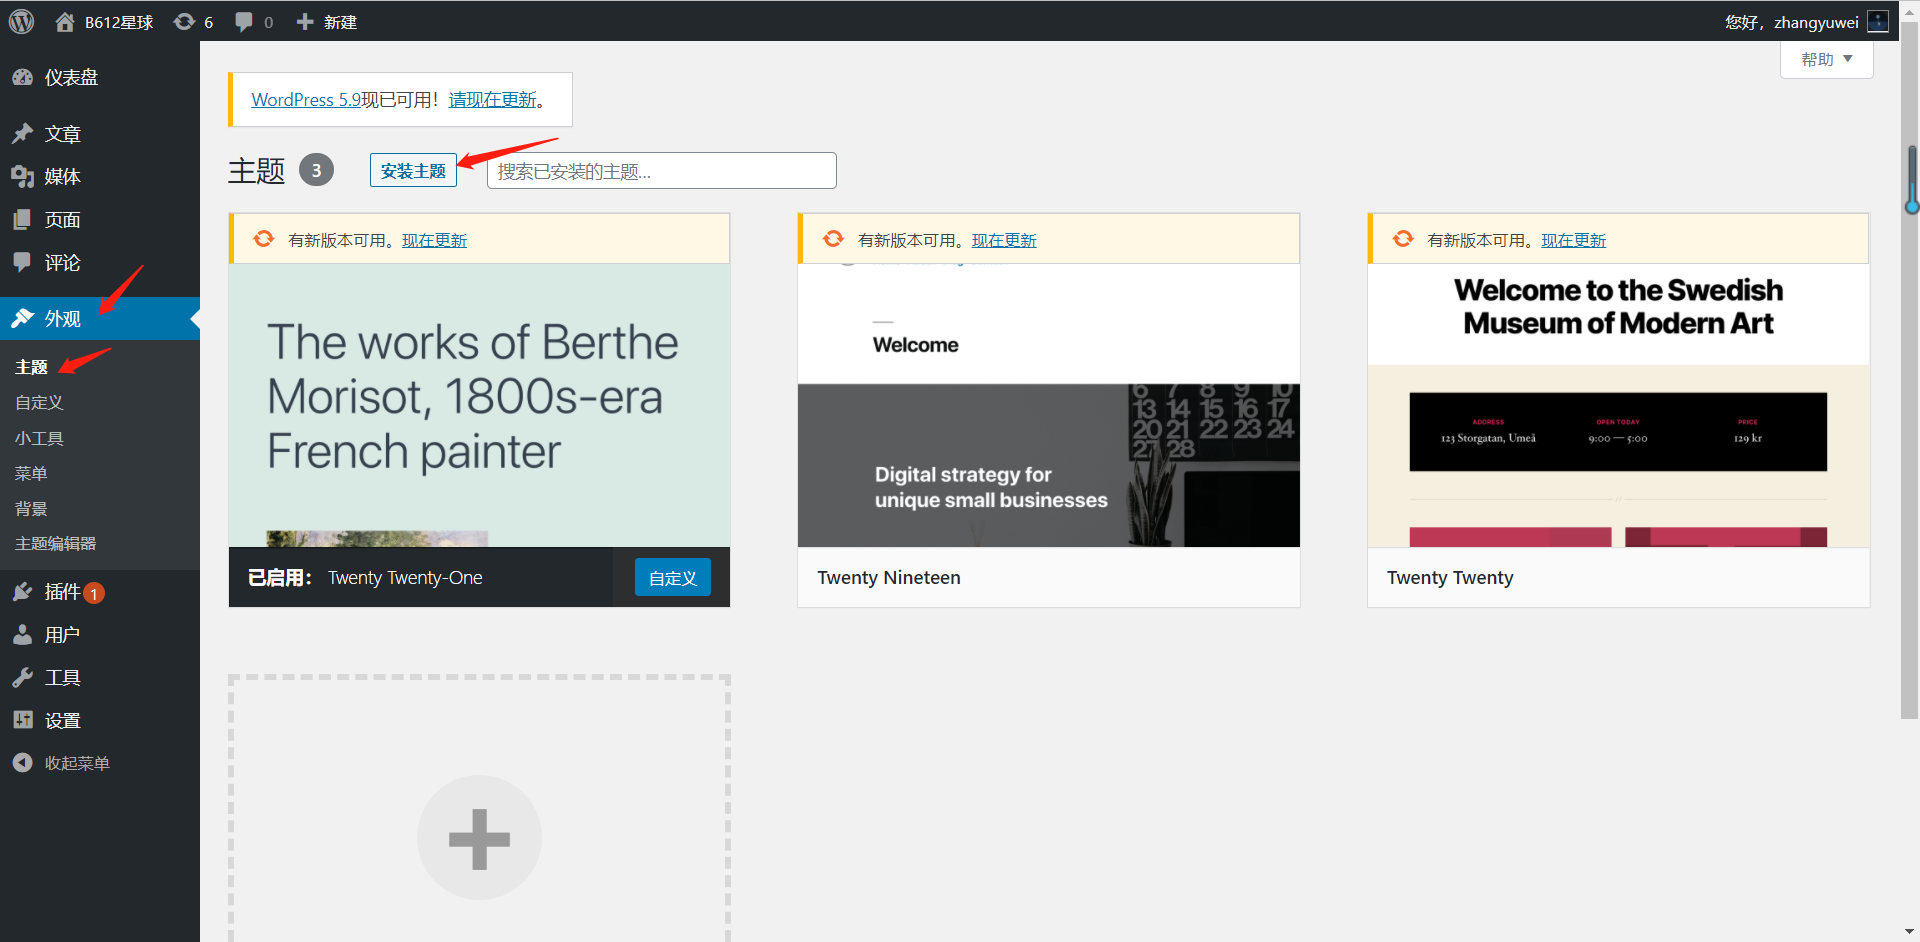1920x942 pixels.
Task: Click the B612星球 site name
Action: pyautogui.click(x=119, y=22)
